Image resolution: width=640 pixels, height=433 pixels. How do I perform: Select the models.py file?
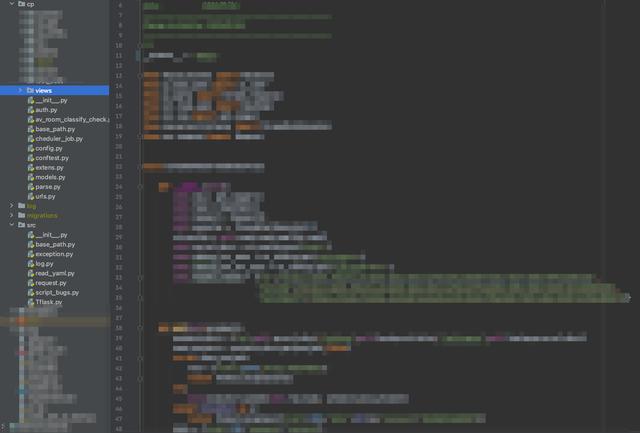[x=50, y=177]
